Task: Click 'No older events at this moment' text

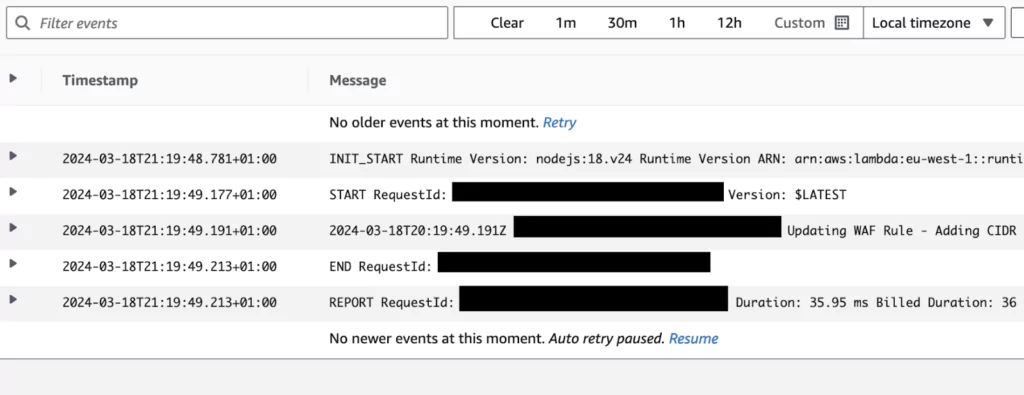Action: pyautogui.click(x=434, y=122)
